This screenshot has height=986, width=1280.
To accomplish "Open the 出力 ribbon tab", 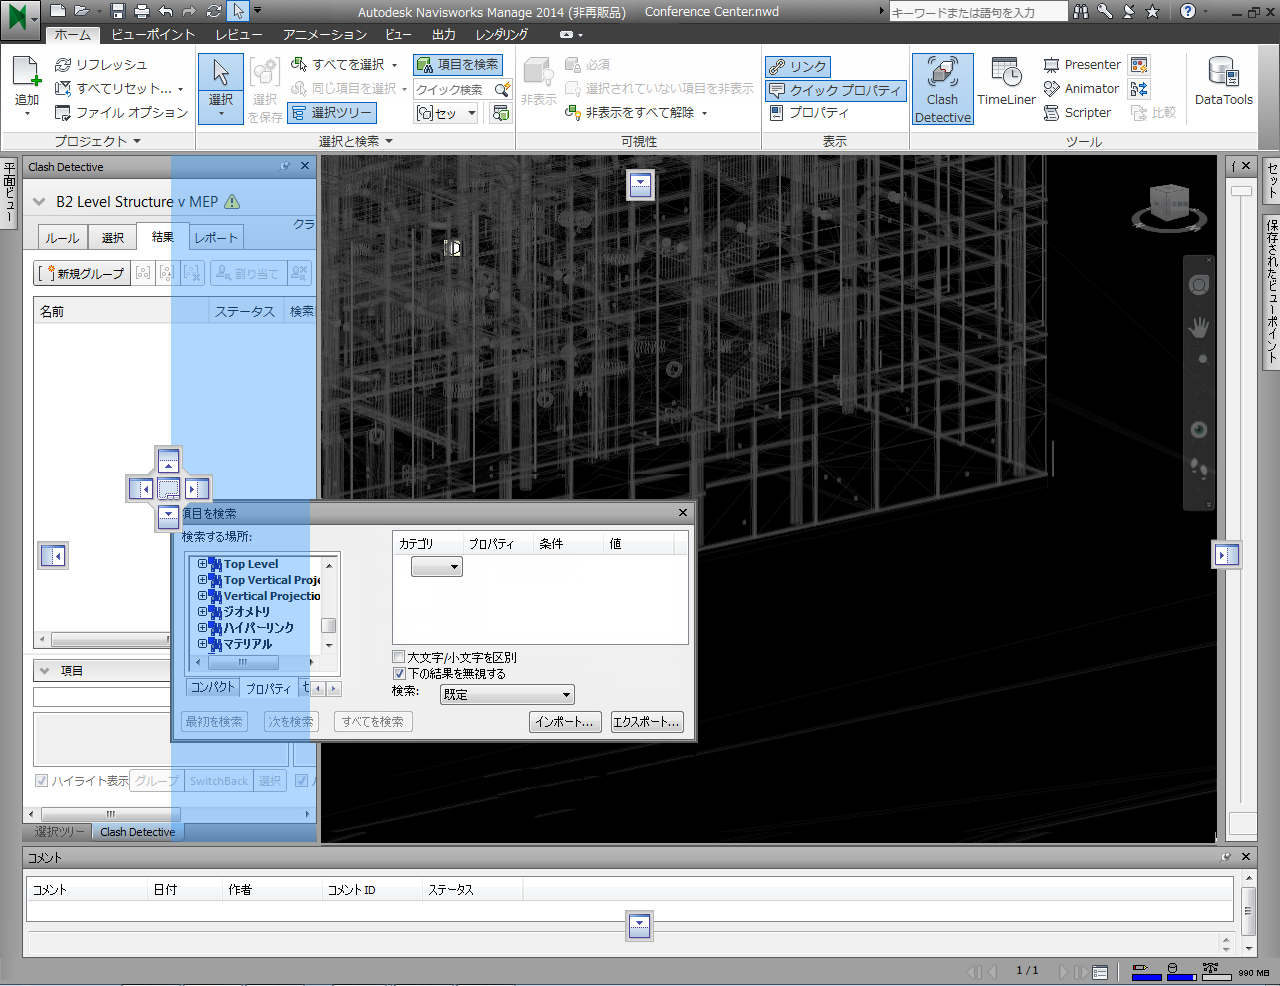I will tap(444, 35).
